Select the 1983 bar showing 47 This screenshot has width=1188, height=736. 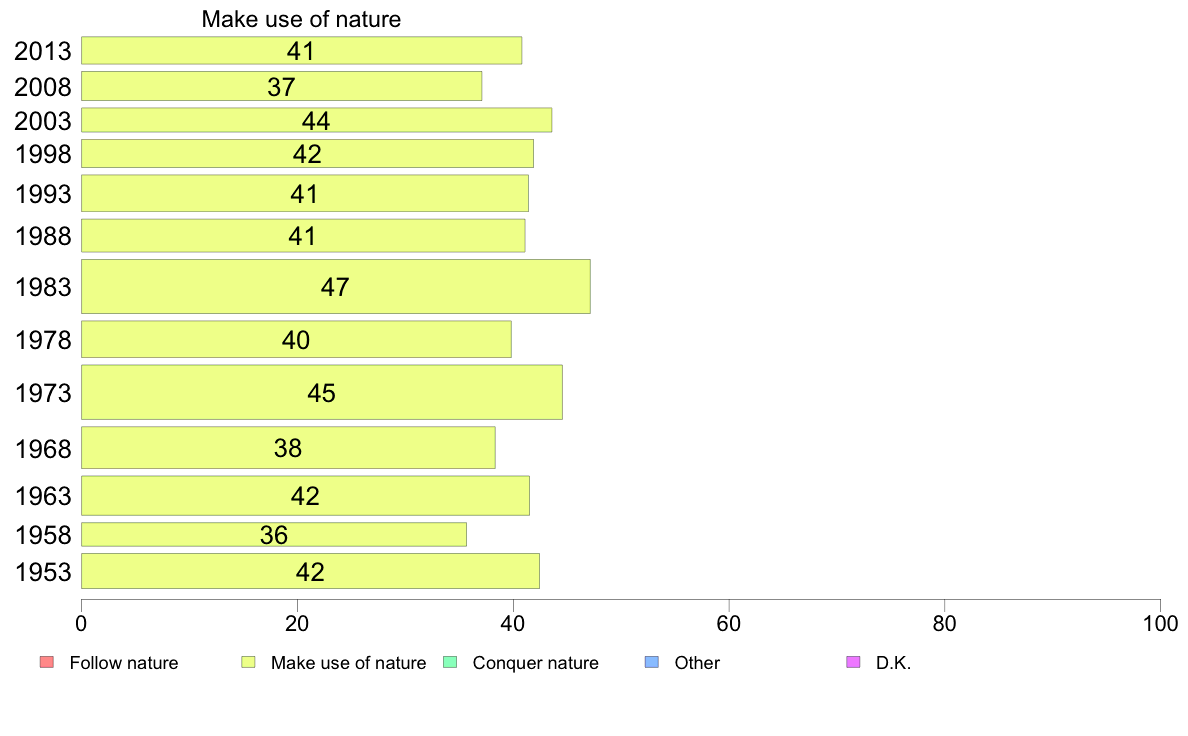point(336,287)
